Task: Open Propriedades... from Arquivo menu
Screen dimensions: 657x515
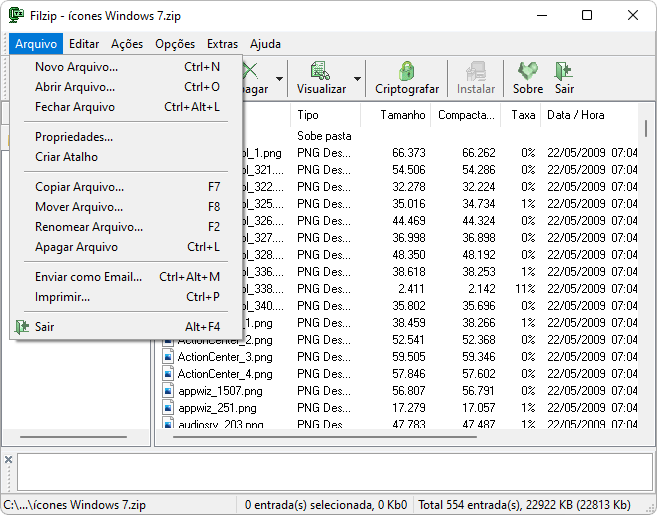Action: click(x=126, y=137)
